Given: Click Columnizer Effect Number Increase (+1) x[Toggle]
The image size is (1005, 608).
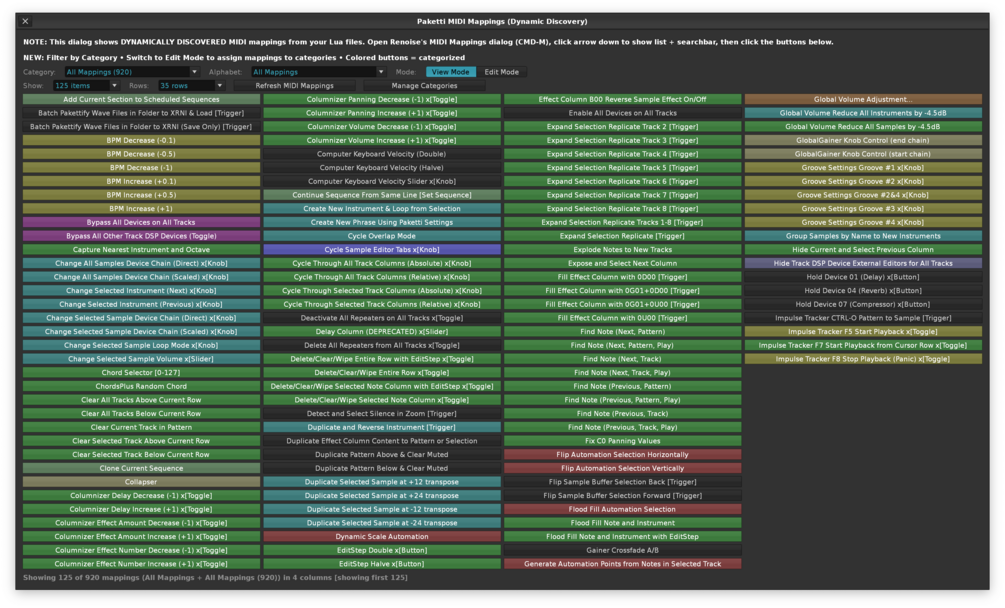Looking at the screenshot, I should pos(142,564).
